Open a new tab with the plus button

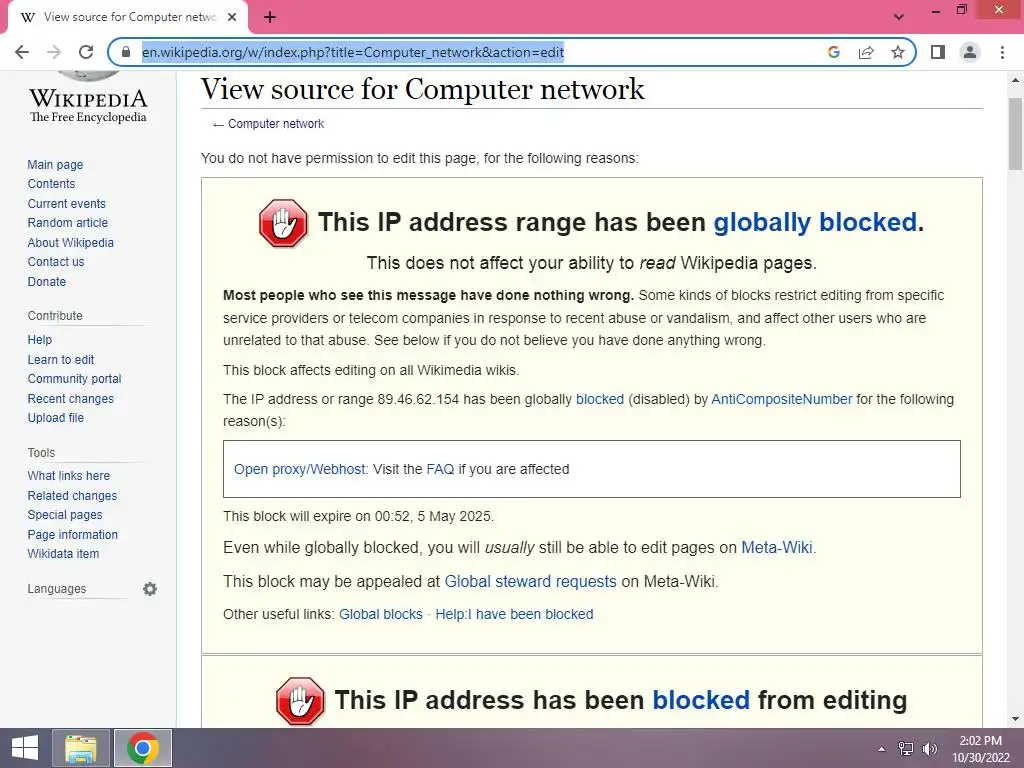pyautogui.click(x=270, y=17)
